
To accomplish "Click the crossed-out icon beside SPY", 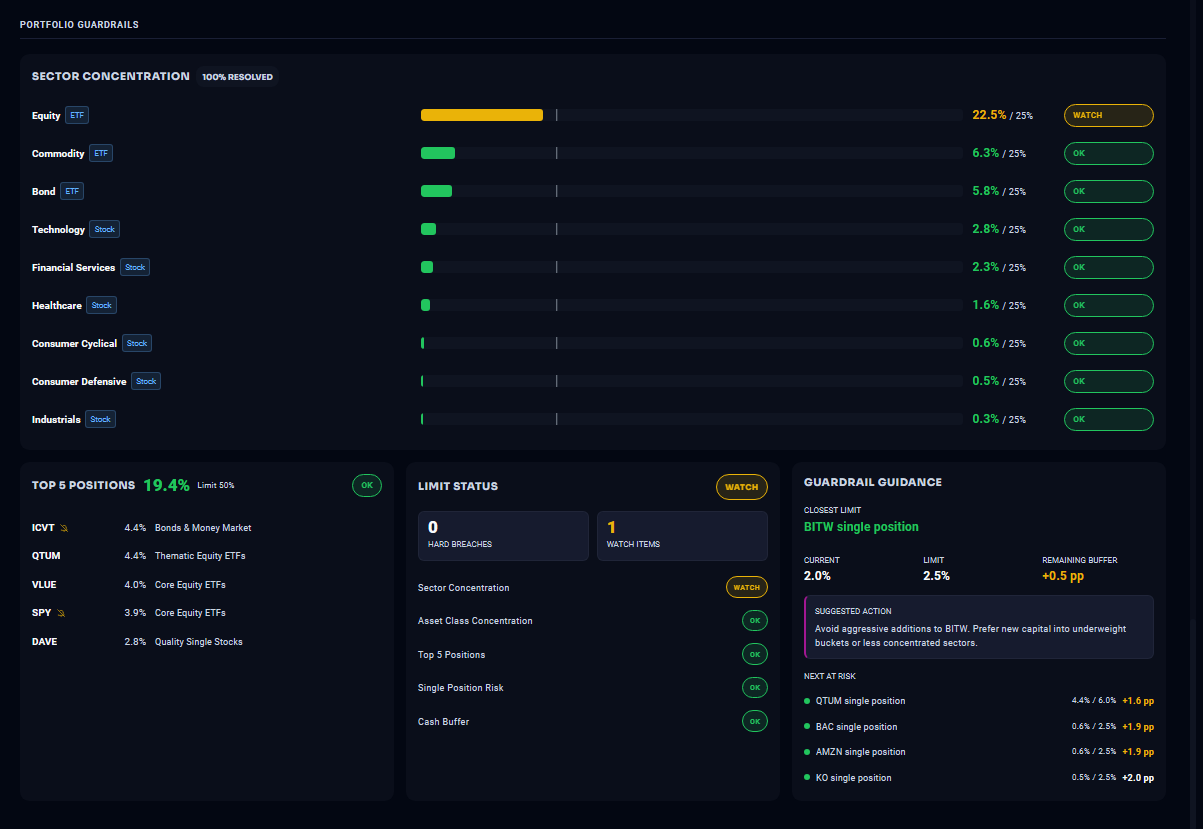I will [x=62, y=613].
